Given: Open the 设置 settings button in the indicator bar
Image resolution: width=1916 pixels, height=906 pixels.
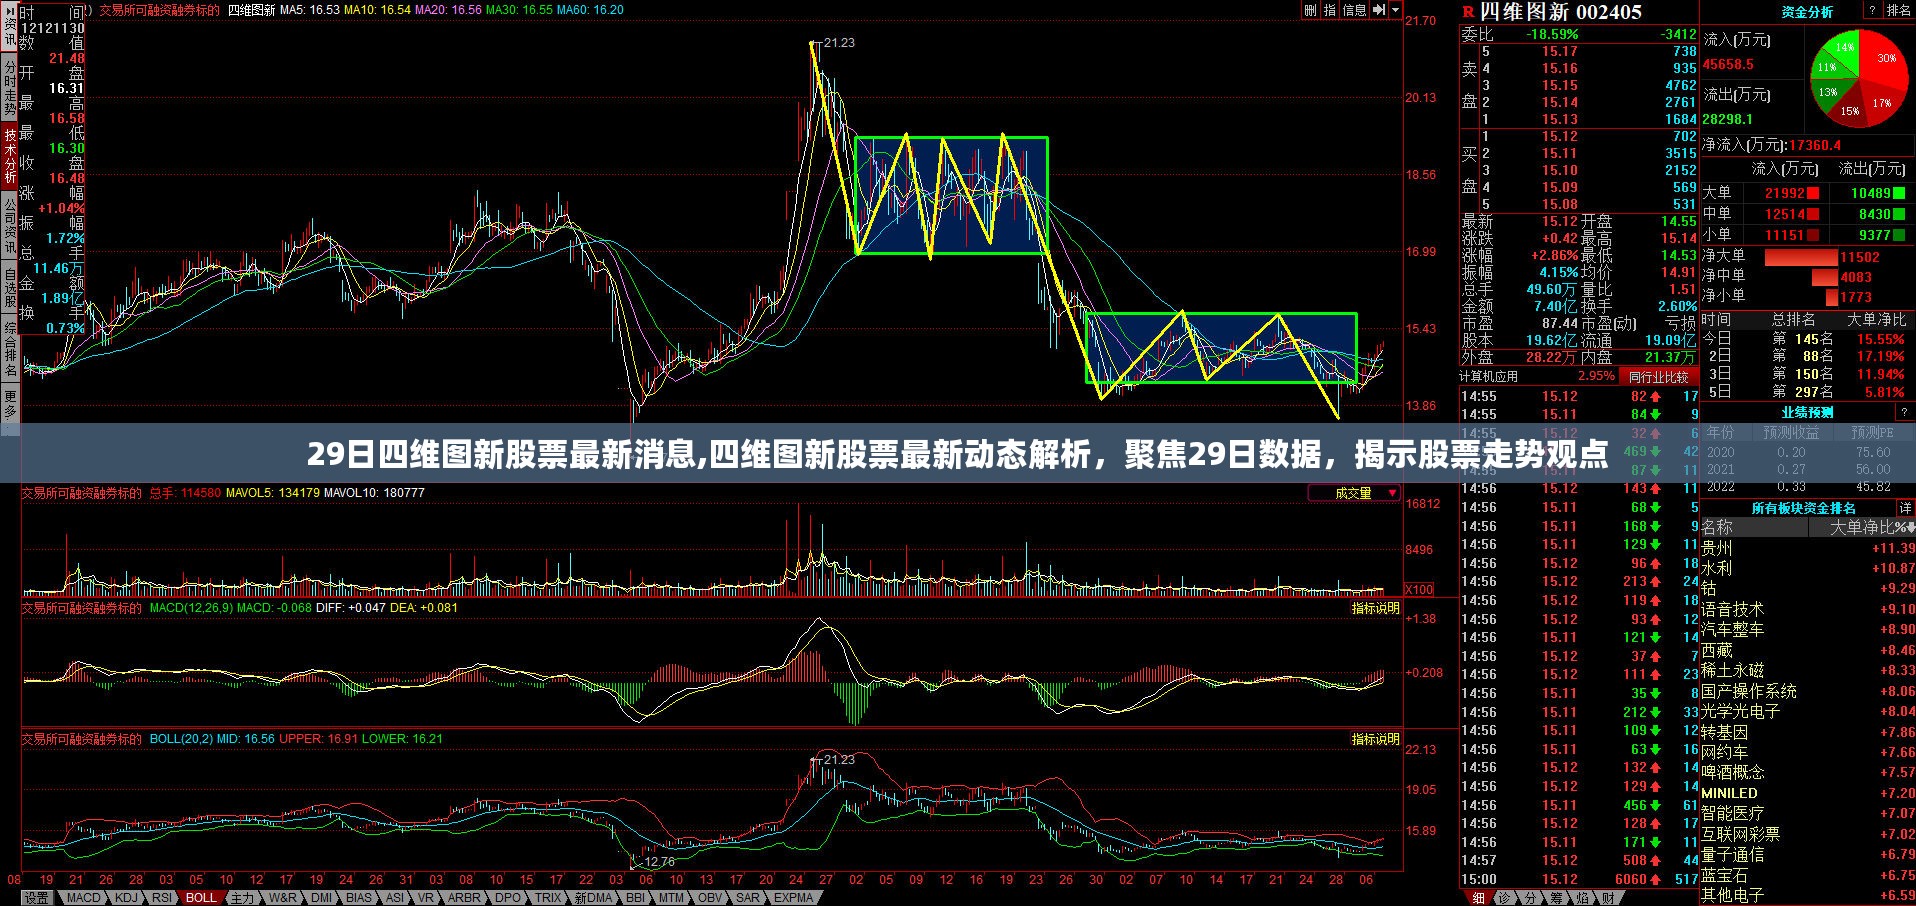Looking at the screenshot, I should pyautogui.click(x=37, y=898).
